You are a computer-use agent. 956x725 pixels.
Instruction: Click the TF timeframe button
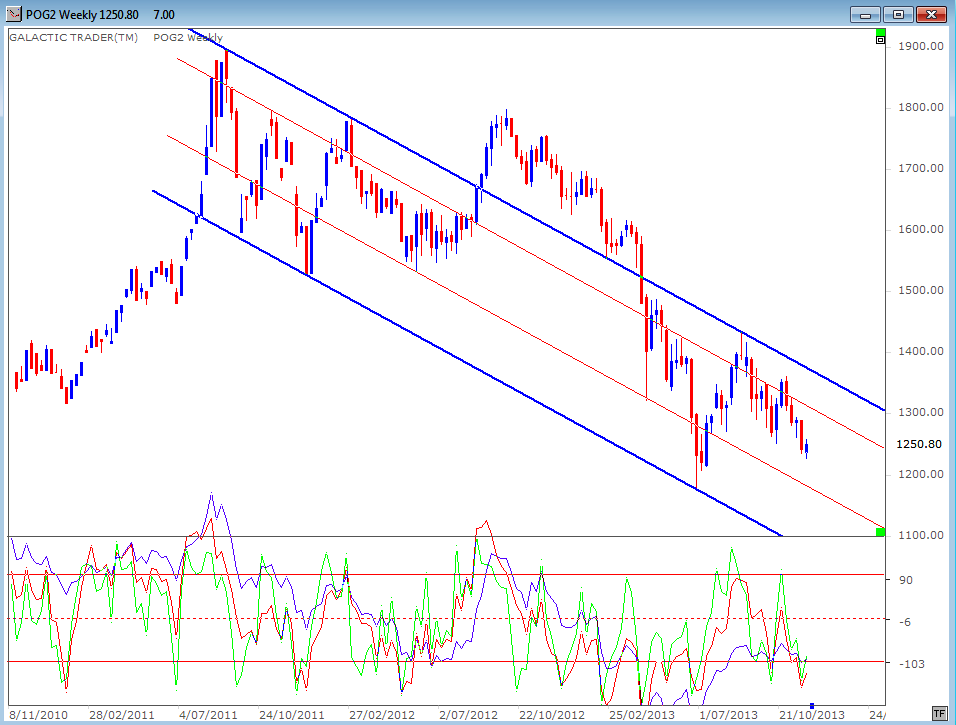(x=939, y=714)
